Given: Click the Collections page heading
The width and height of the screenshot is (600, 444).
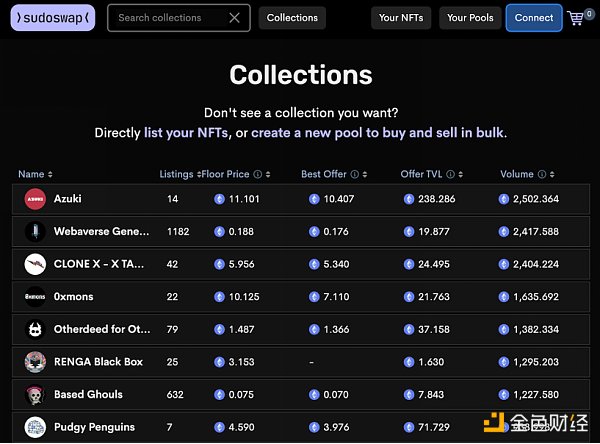Looking at the screenshot, I should tap(301, 75).
